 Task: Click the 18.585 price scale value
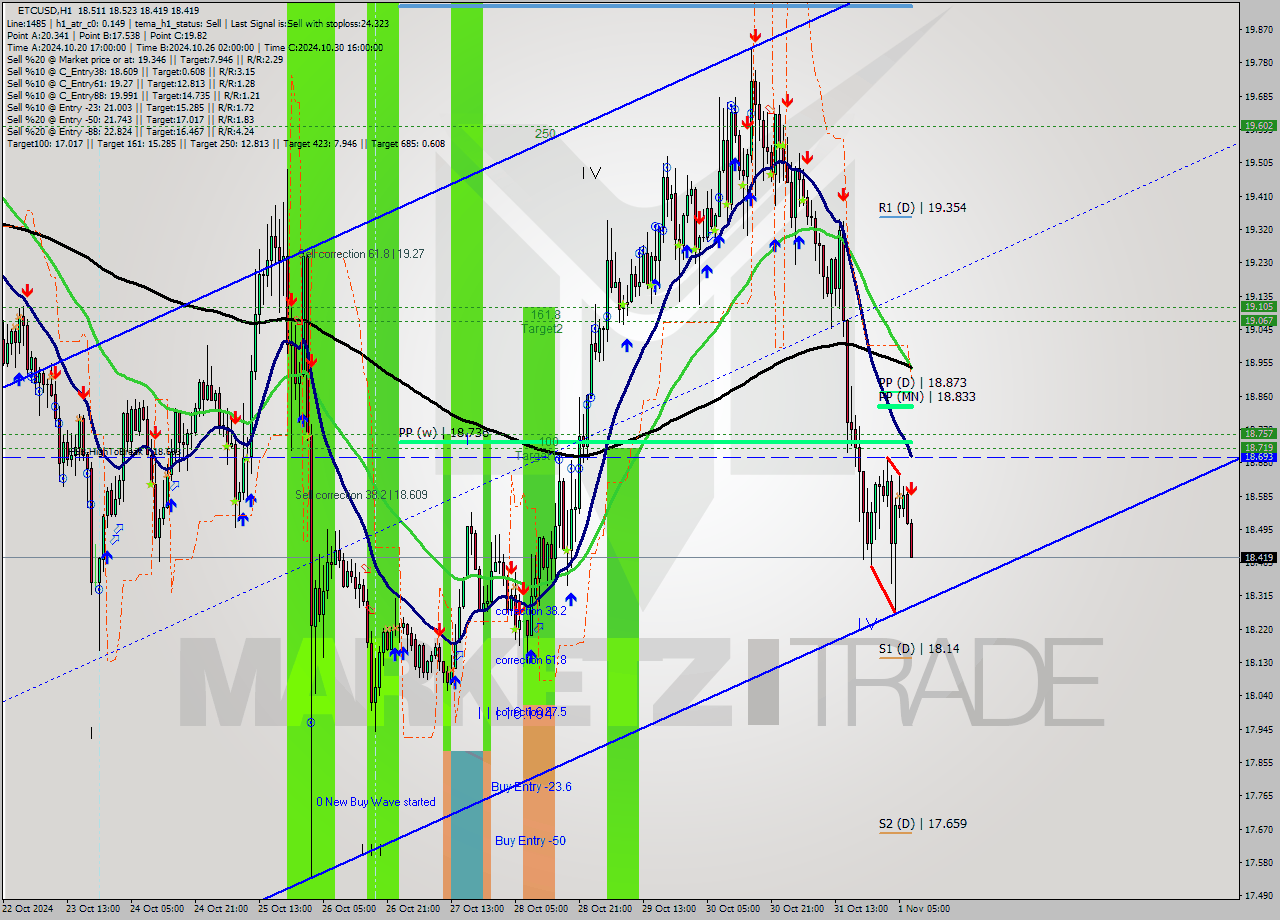1258,496
